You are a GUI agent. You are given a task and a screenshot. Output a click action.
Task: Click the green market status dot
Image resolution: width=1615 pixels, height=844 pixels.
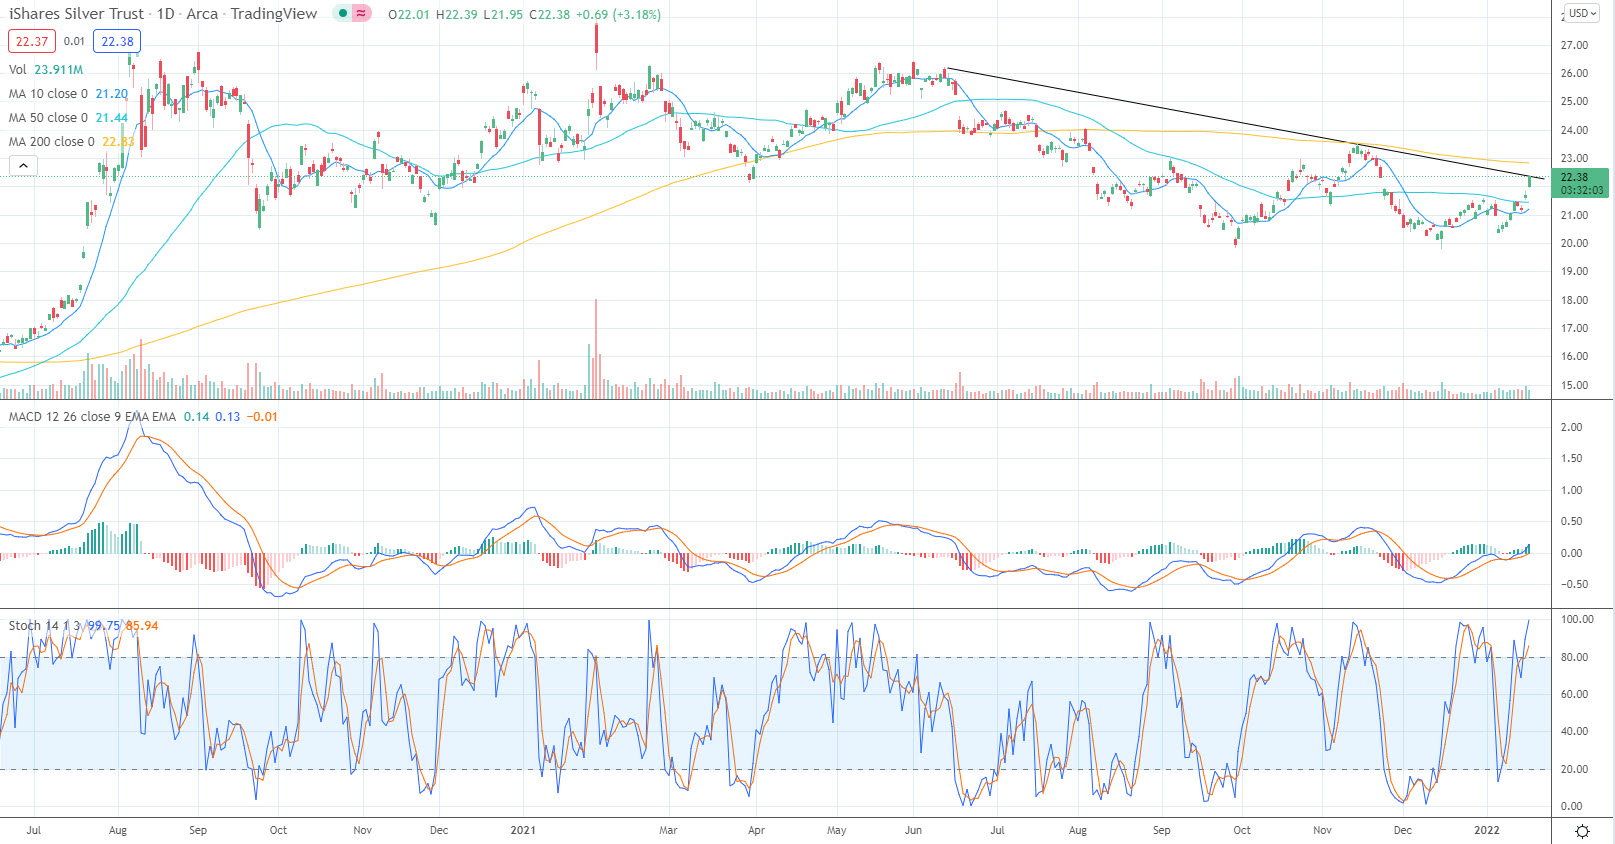tap(343, 14)
